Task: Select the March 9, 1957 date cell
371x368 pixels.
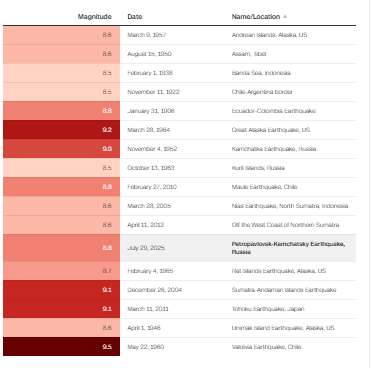Action: pos(147,35)
